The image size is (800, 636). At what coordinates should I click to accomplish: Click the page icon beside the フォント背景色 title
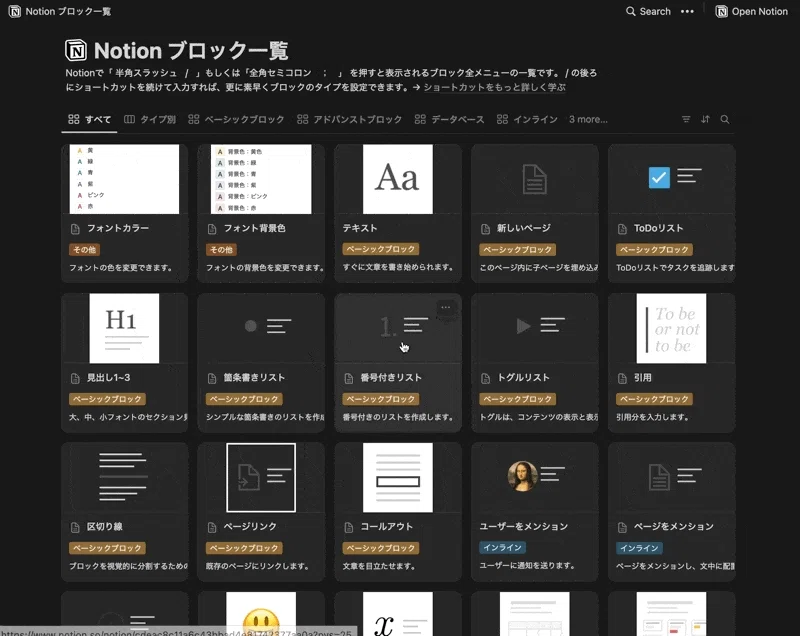coord(212,229)
